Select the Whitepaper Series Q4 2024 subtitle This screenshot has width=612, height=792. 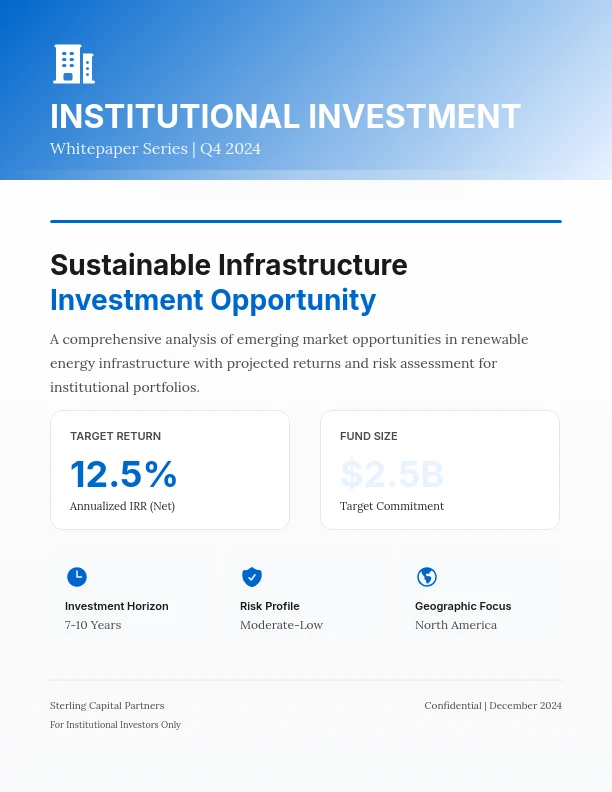pos(155,149)
